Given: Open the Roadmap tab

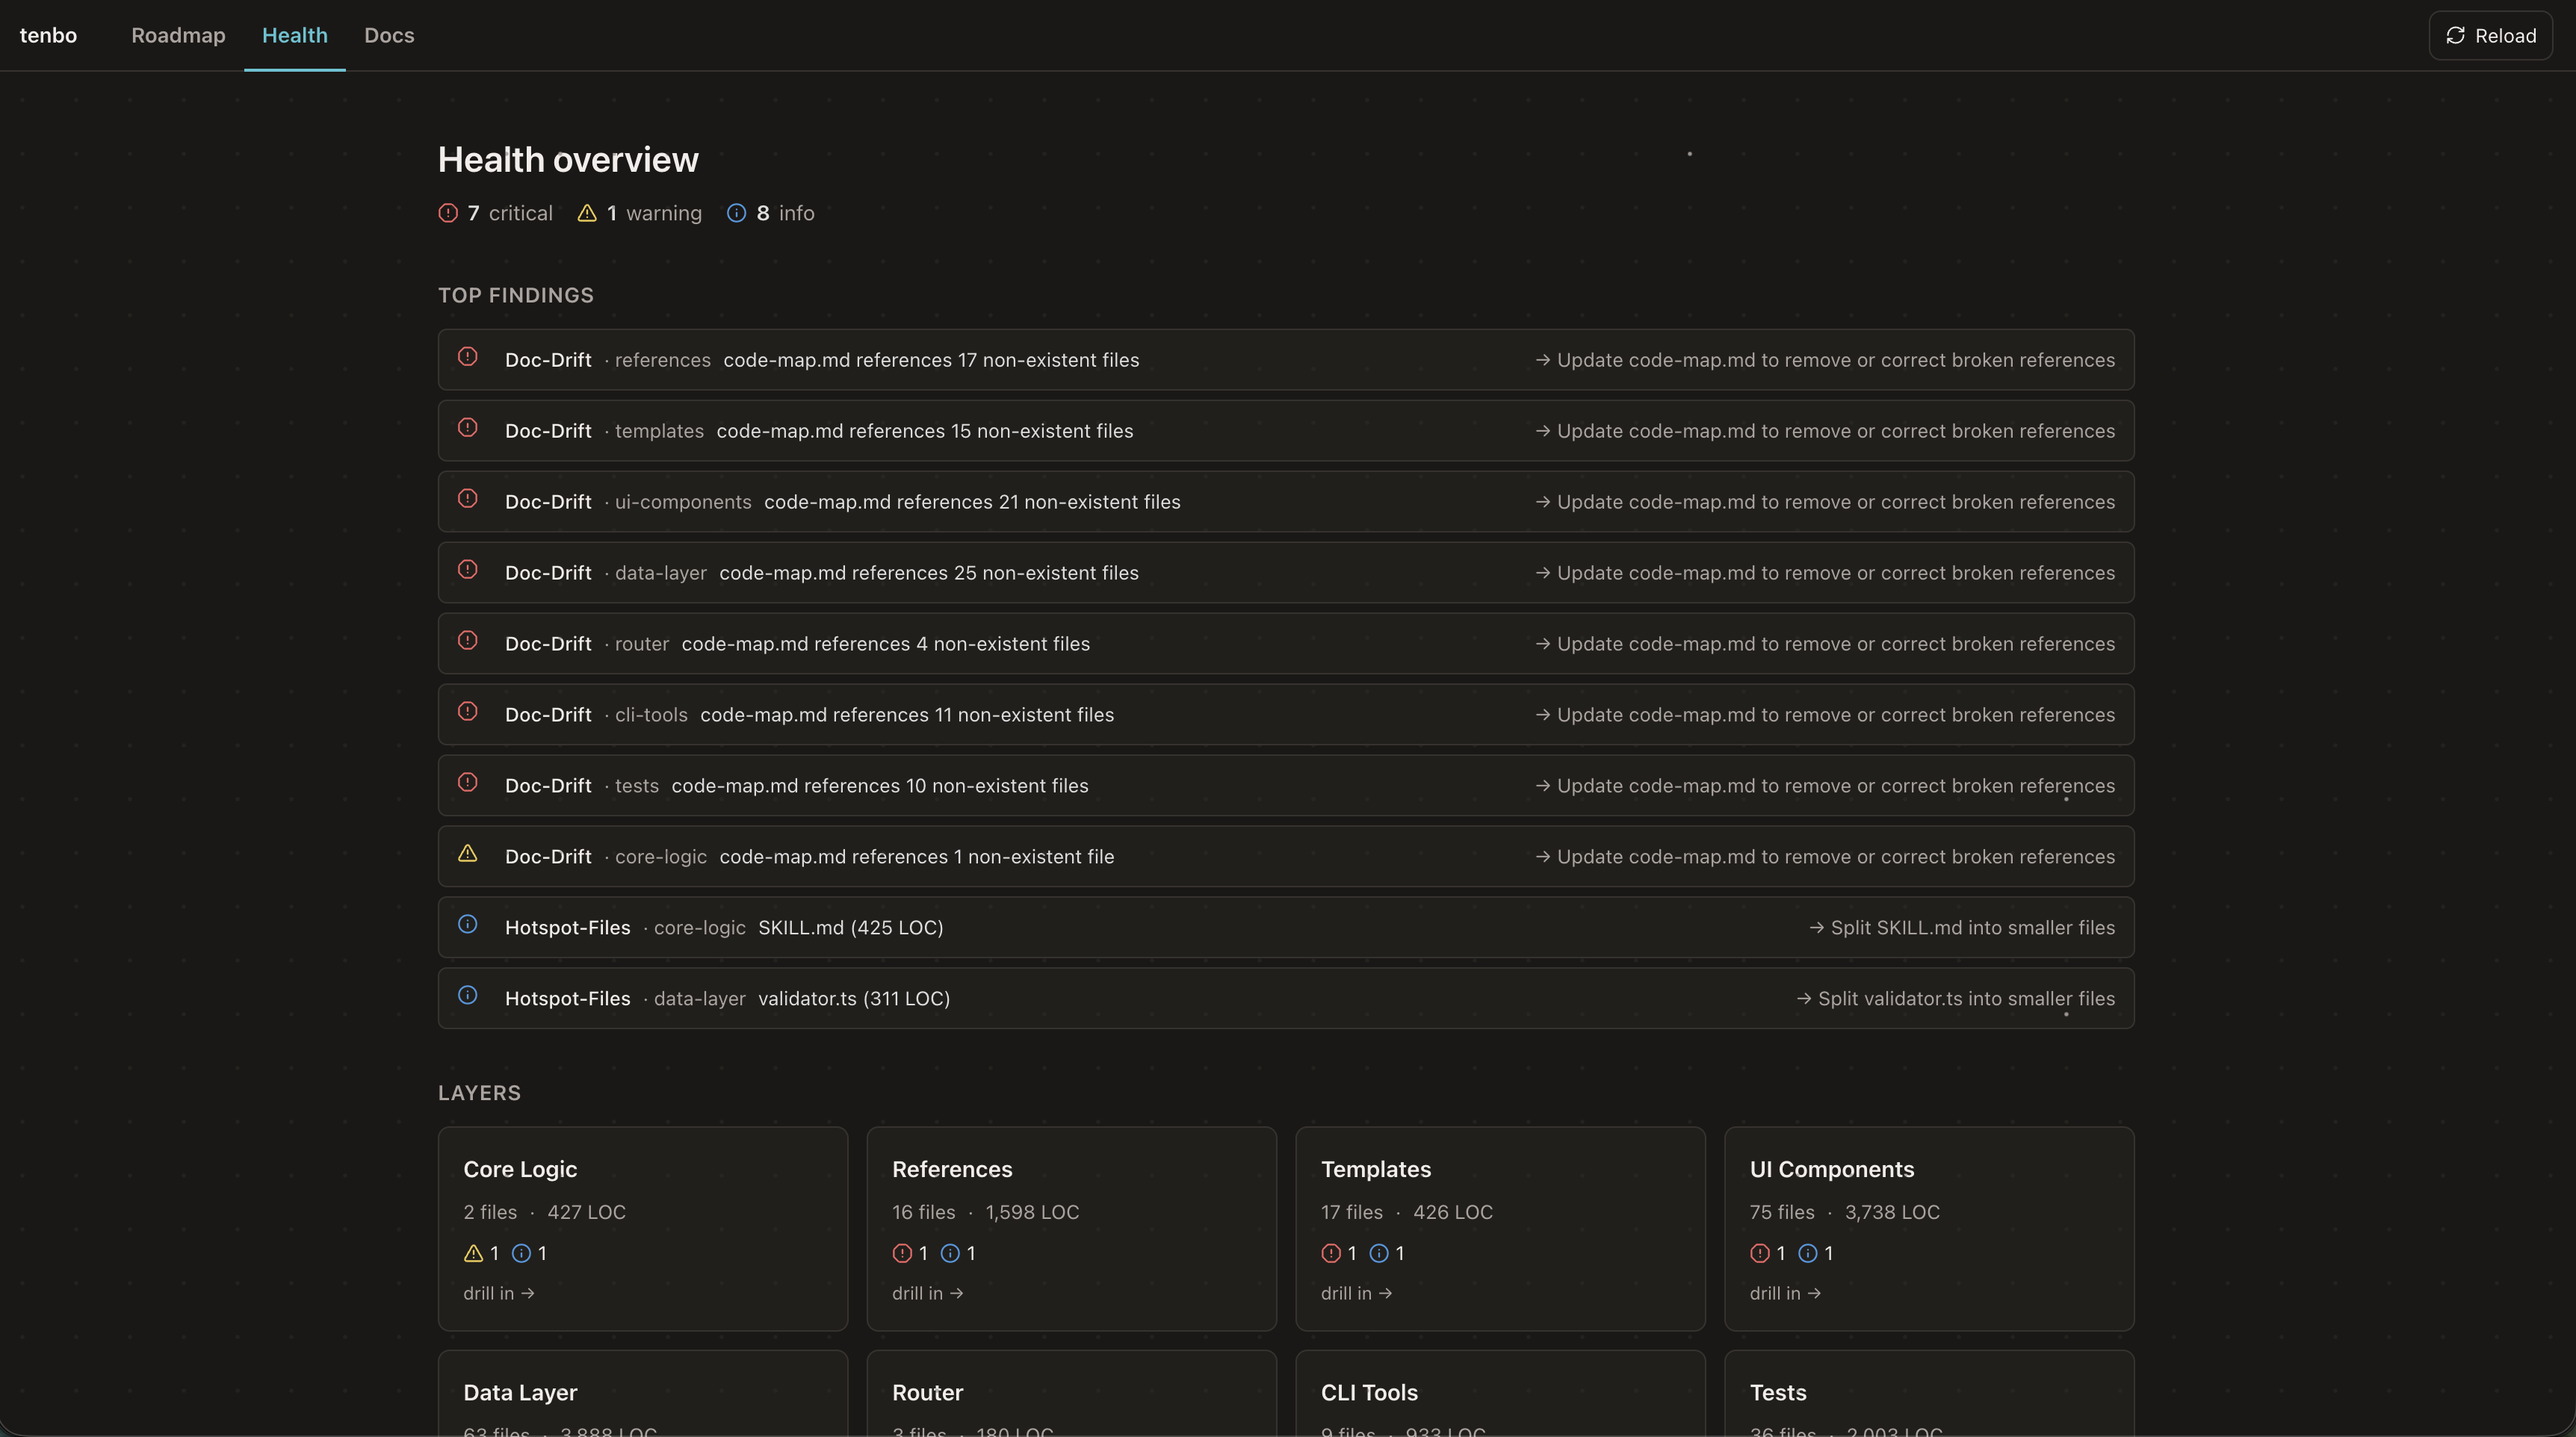Looking at the screenshot, I should 178,36.
